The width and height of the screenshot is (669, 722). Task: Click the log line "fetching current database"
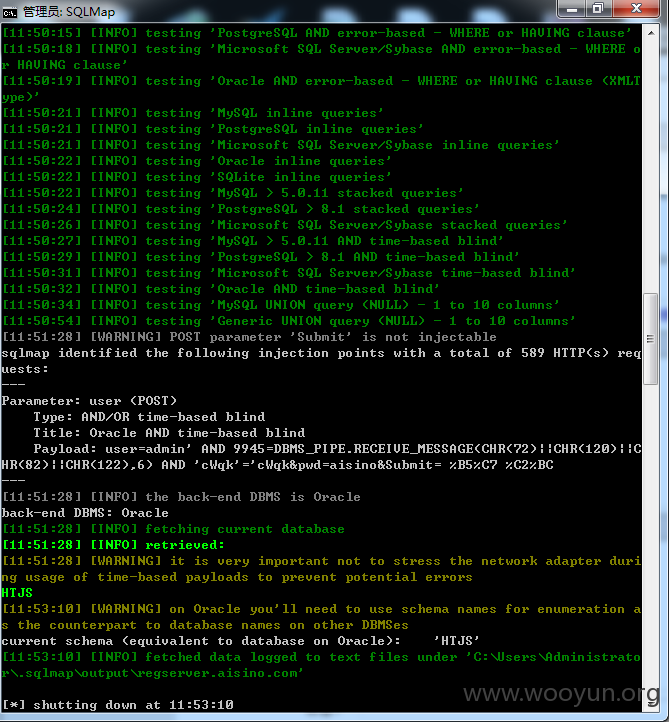(174, 529)
